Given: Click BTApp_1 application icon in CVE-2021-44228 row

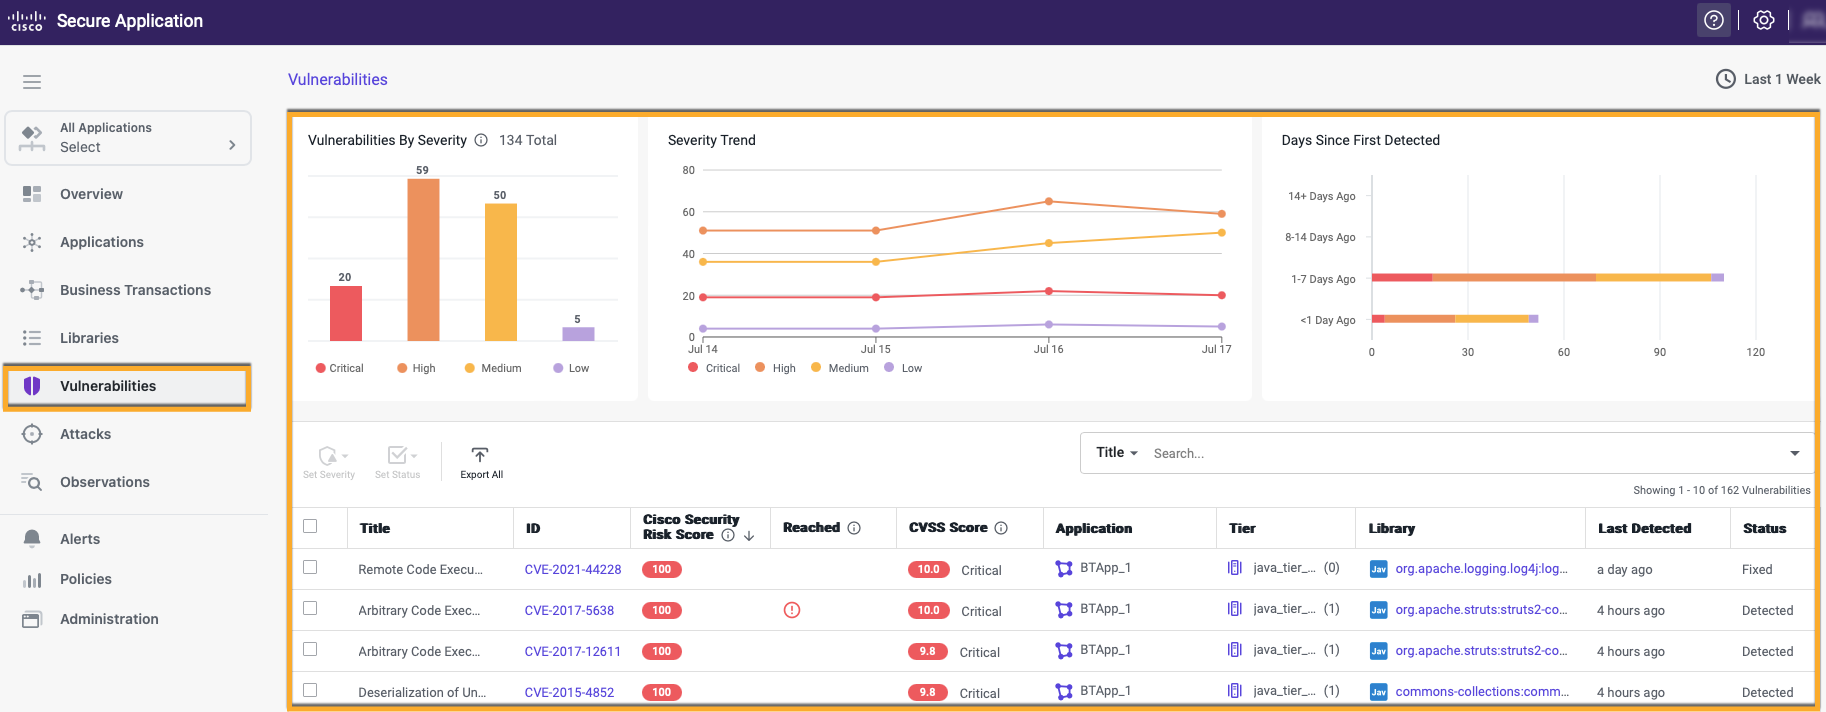Looking at the screenshot, I should [1064, 568].
